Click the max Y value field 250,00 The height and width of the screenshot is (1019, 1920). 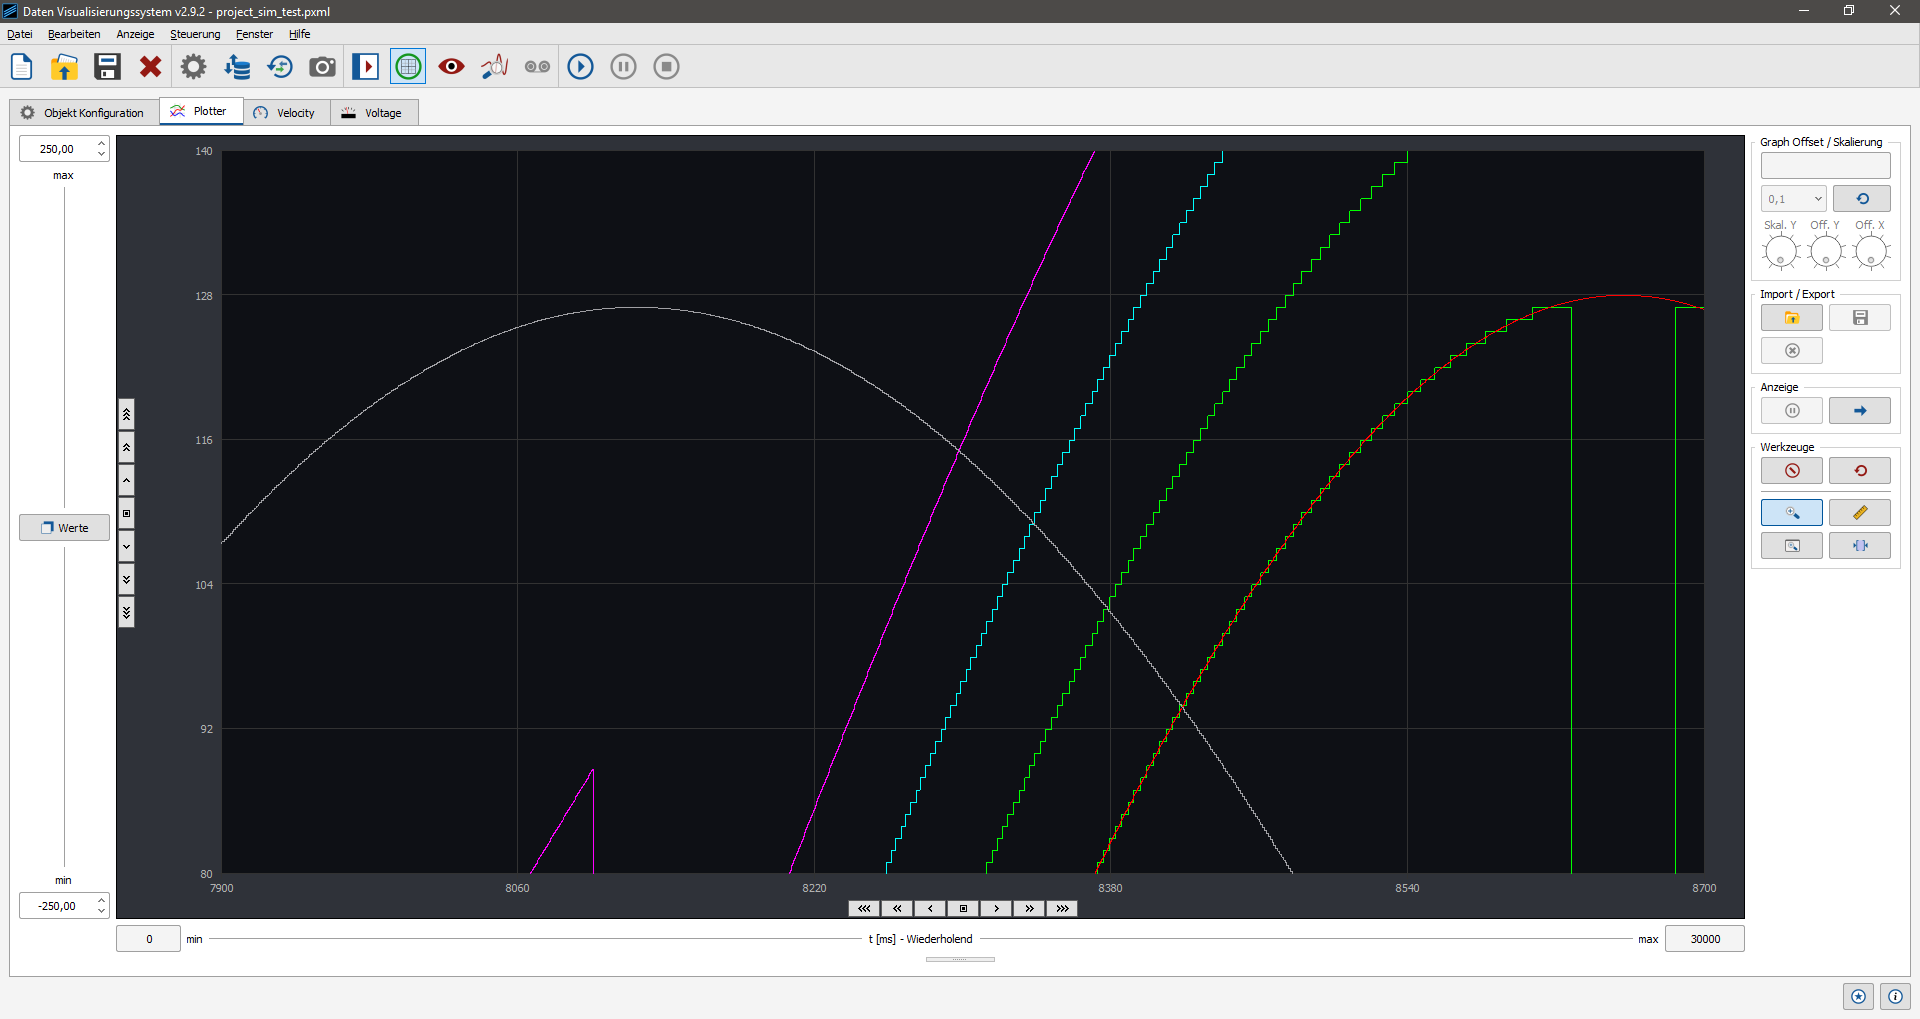tap(58, 149)
